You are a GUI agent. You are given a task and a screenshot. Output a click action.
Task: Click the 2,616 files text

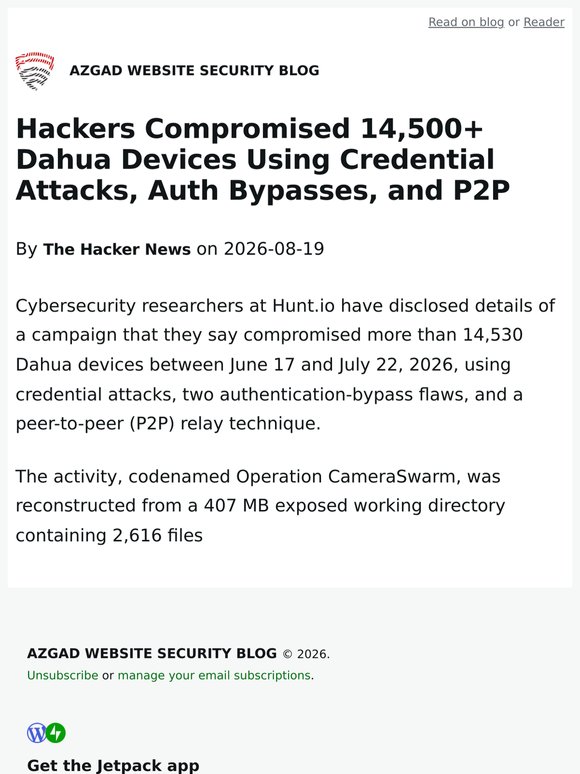[x=157, y=535]
